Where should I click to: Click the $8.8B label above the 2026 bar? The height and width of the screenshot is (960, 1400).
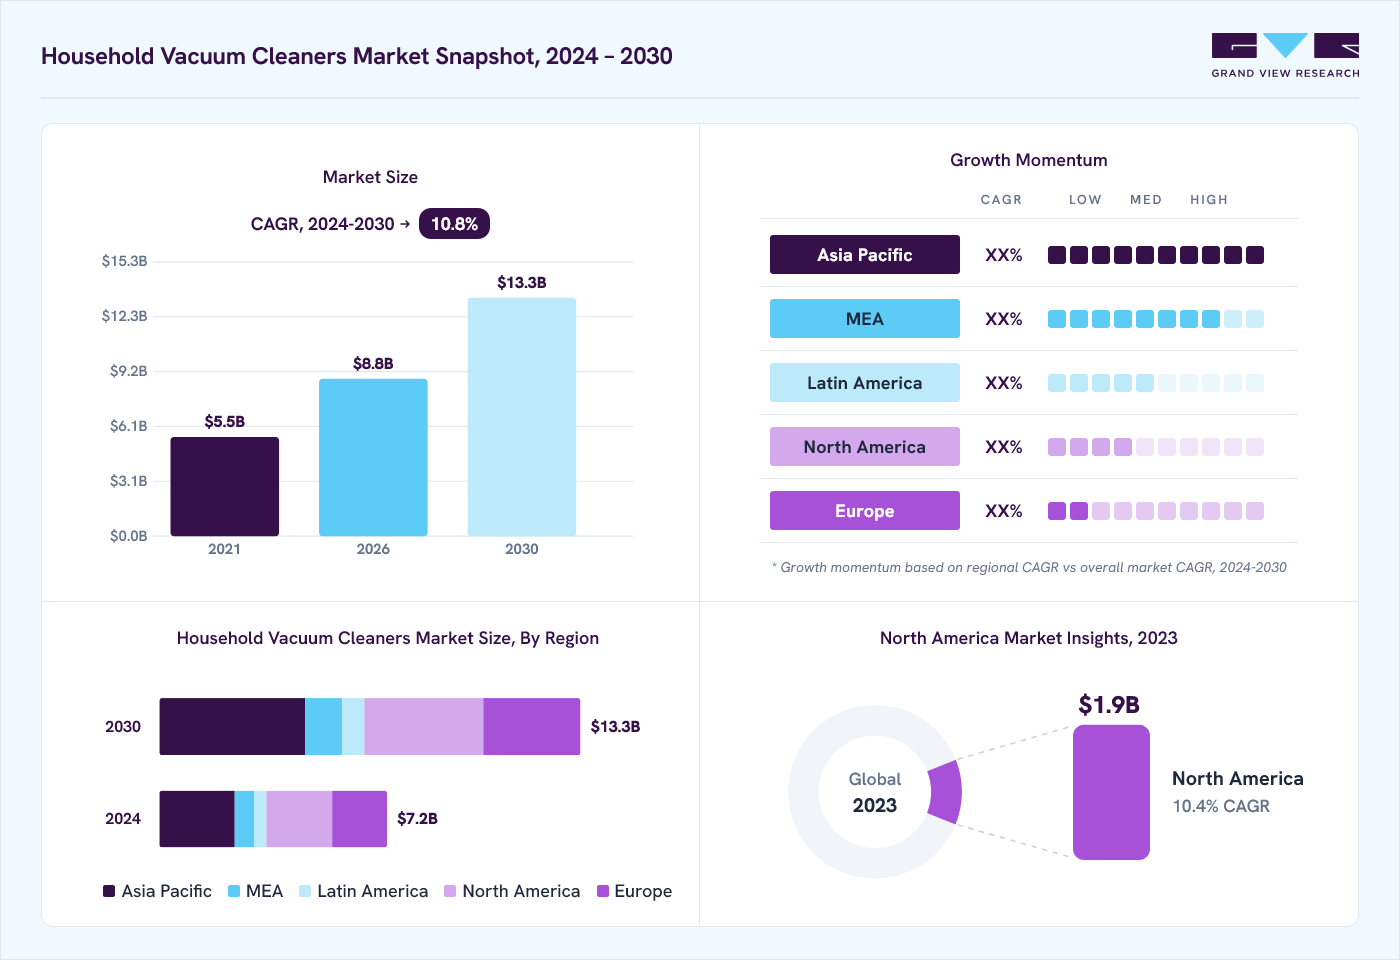pos(373,364)
